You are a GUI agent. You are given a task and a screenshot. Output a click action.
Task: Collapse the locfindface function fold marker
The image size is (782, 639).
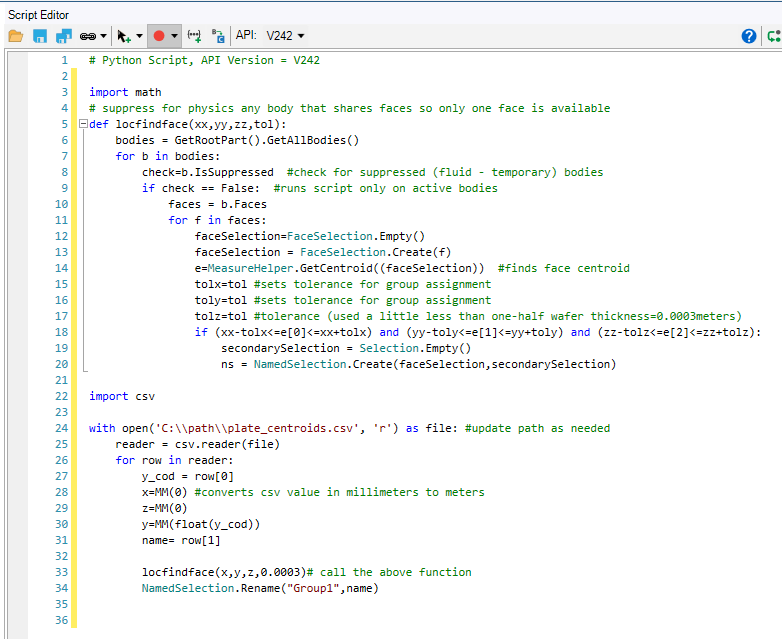point(82,124)
